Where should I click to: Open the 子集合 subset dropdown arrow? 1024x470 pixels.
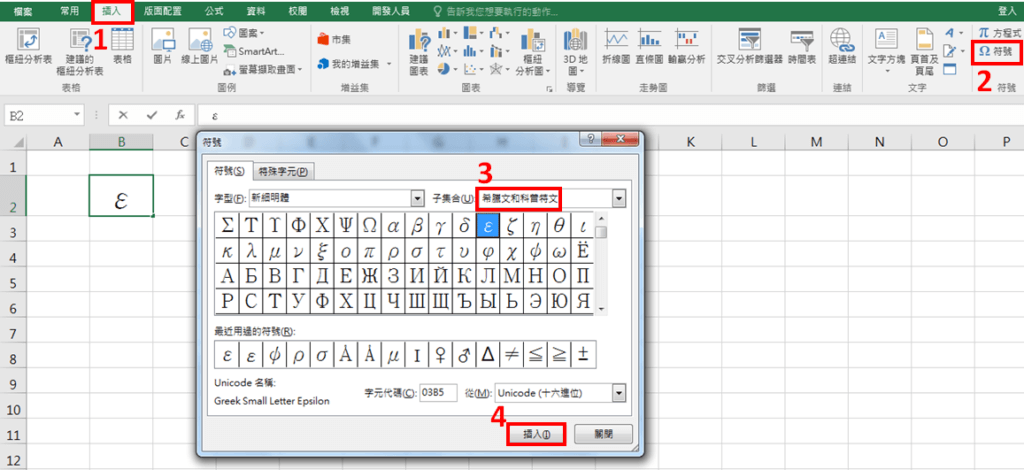tap(619, 199)
